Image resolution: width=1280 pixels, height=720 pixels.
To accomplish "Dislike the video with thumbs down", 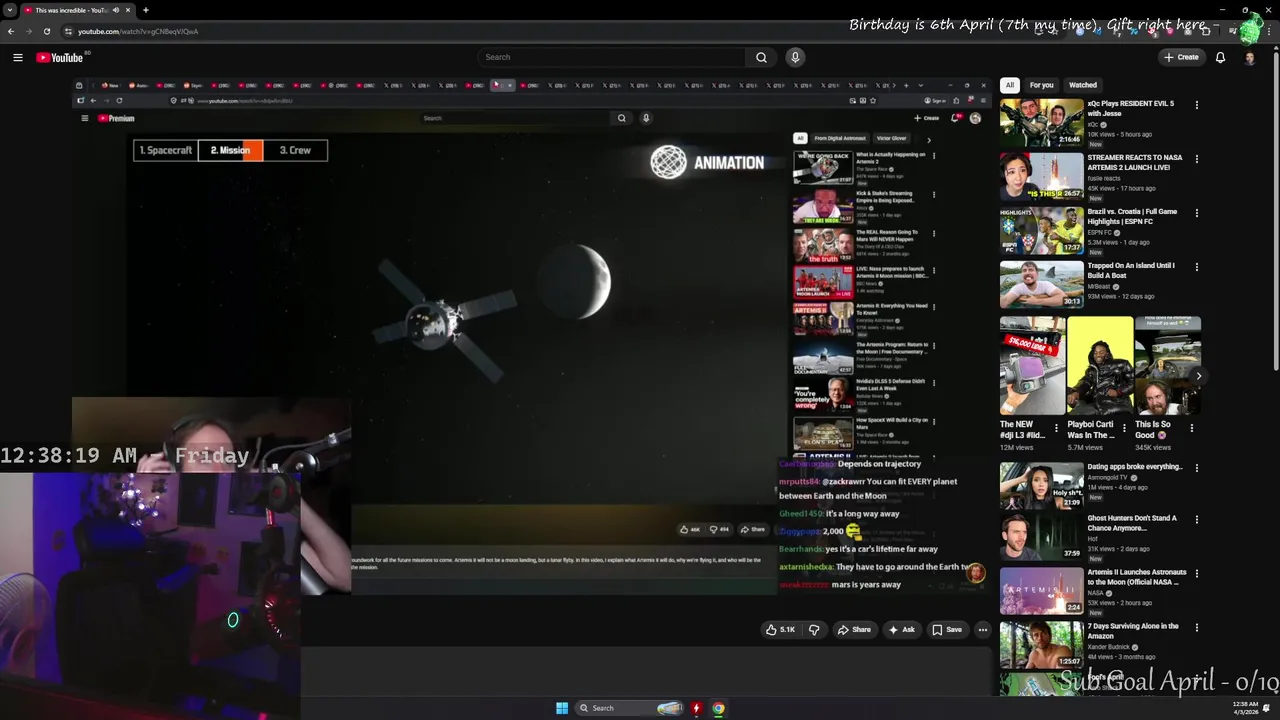I will point(814,630).
